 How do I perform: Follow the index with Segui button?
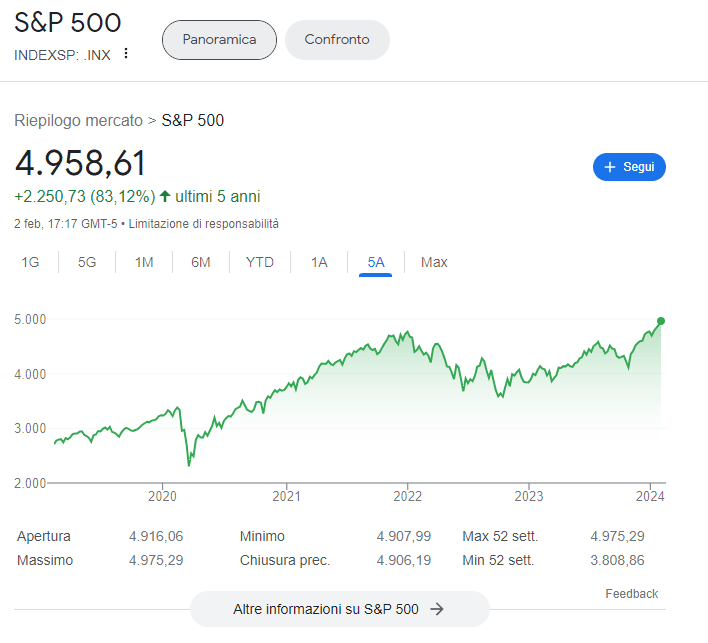click(x=629, y=167)
